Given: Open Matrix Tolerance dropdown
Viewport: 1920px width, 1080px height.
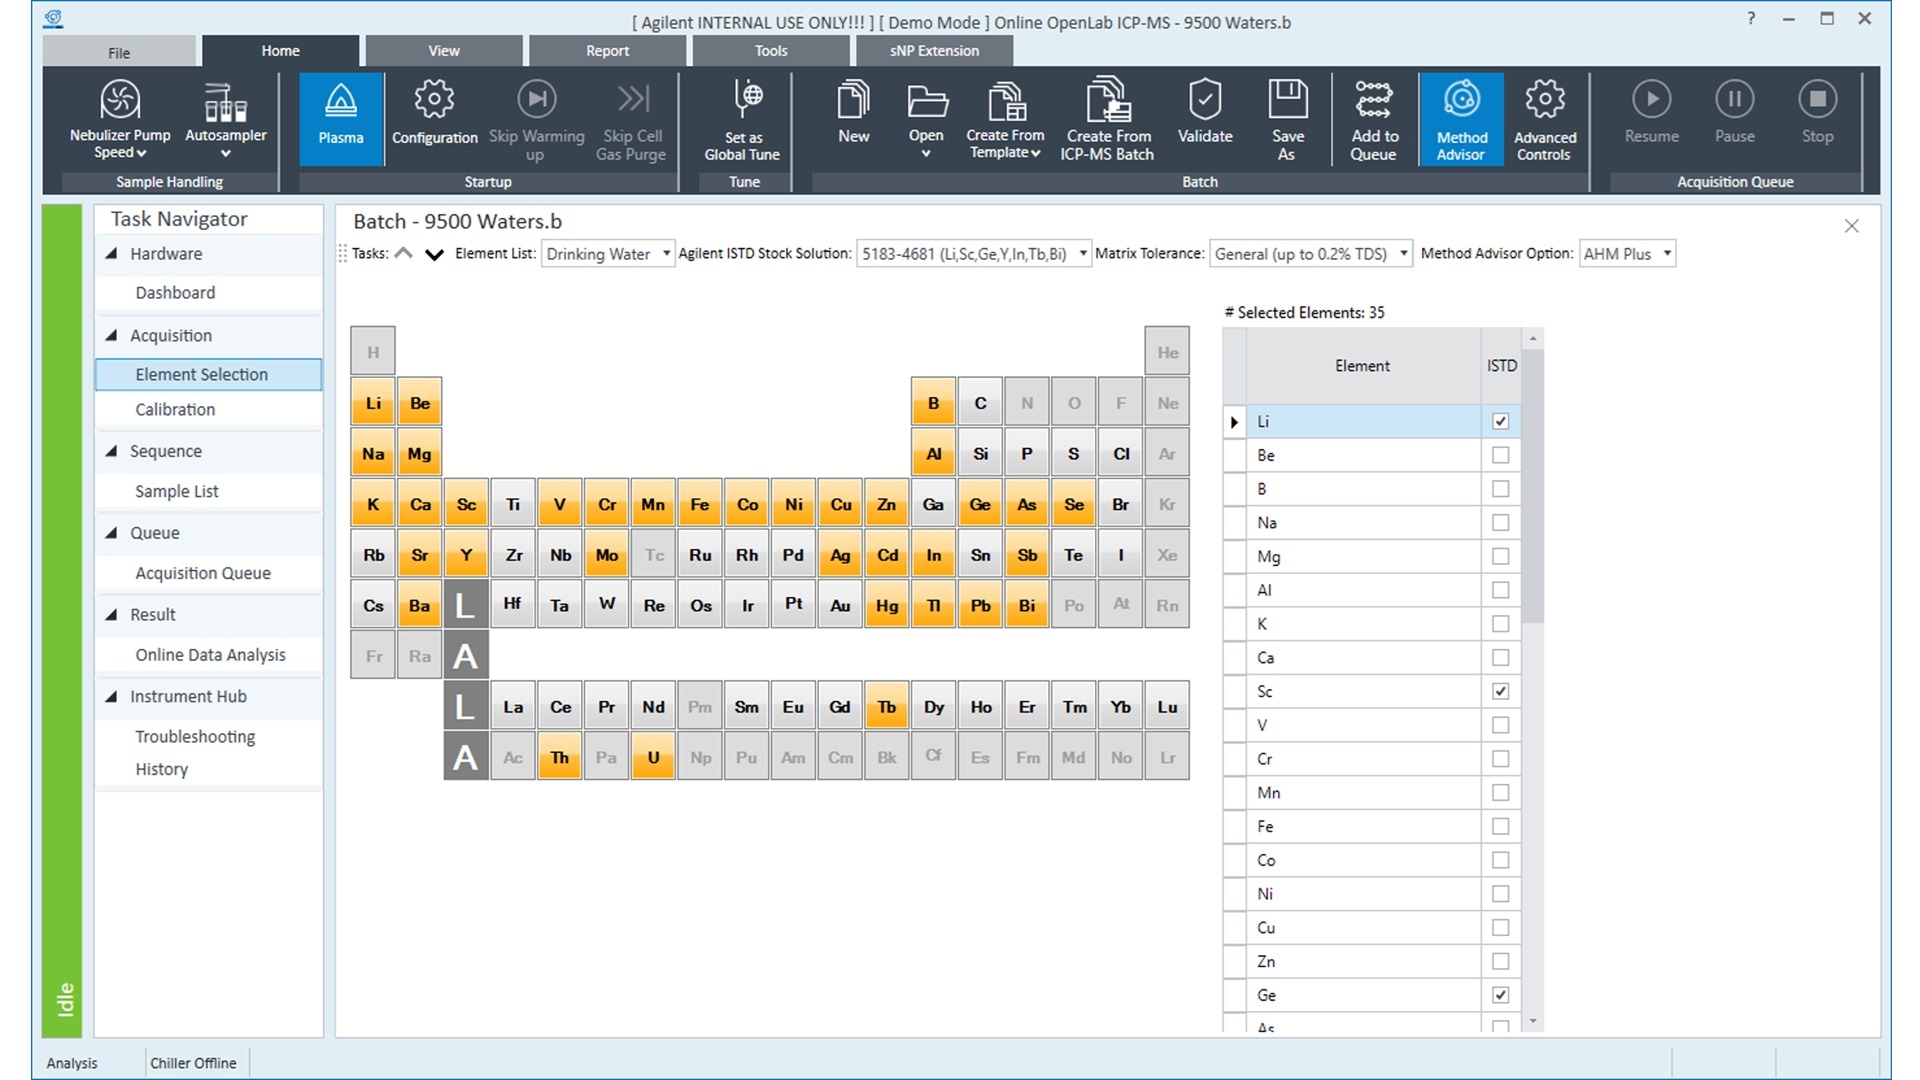Looking at the screenshot, I should pyautogui.click(x=1310, y=254).
